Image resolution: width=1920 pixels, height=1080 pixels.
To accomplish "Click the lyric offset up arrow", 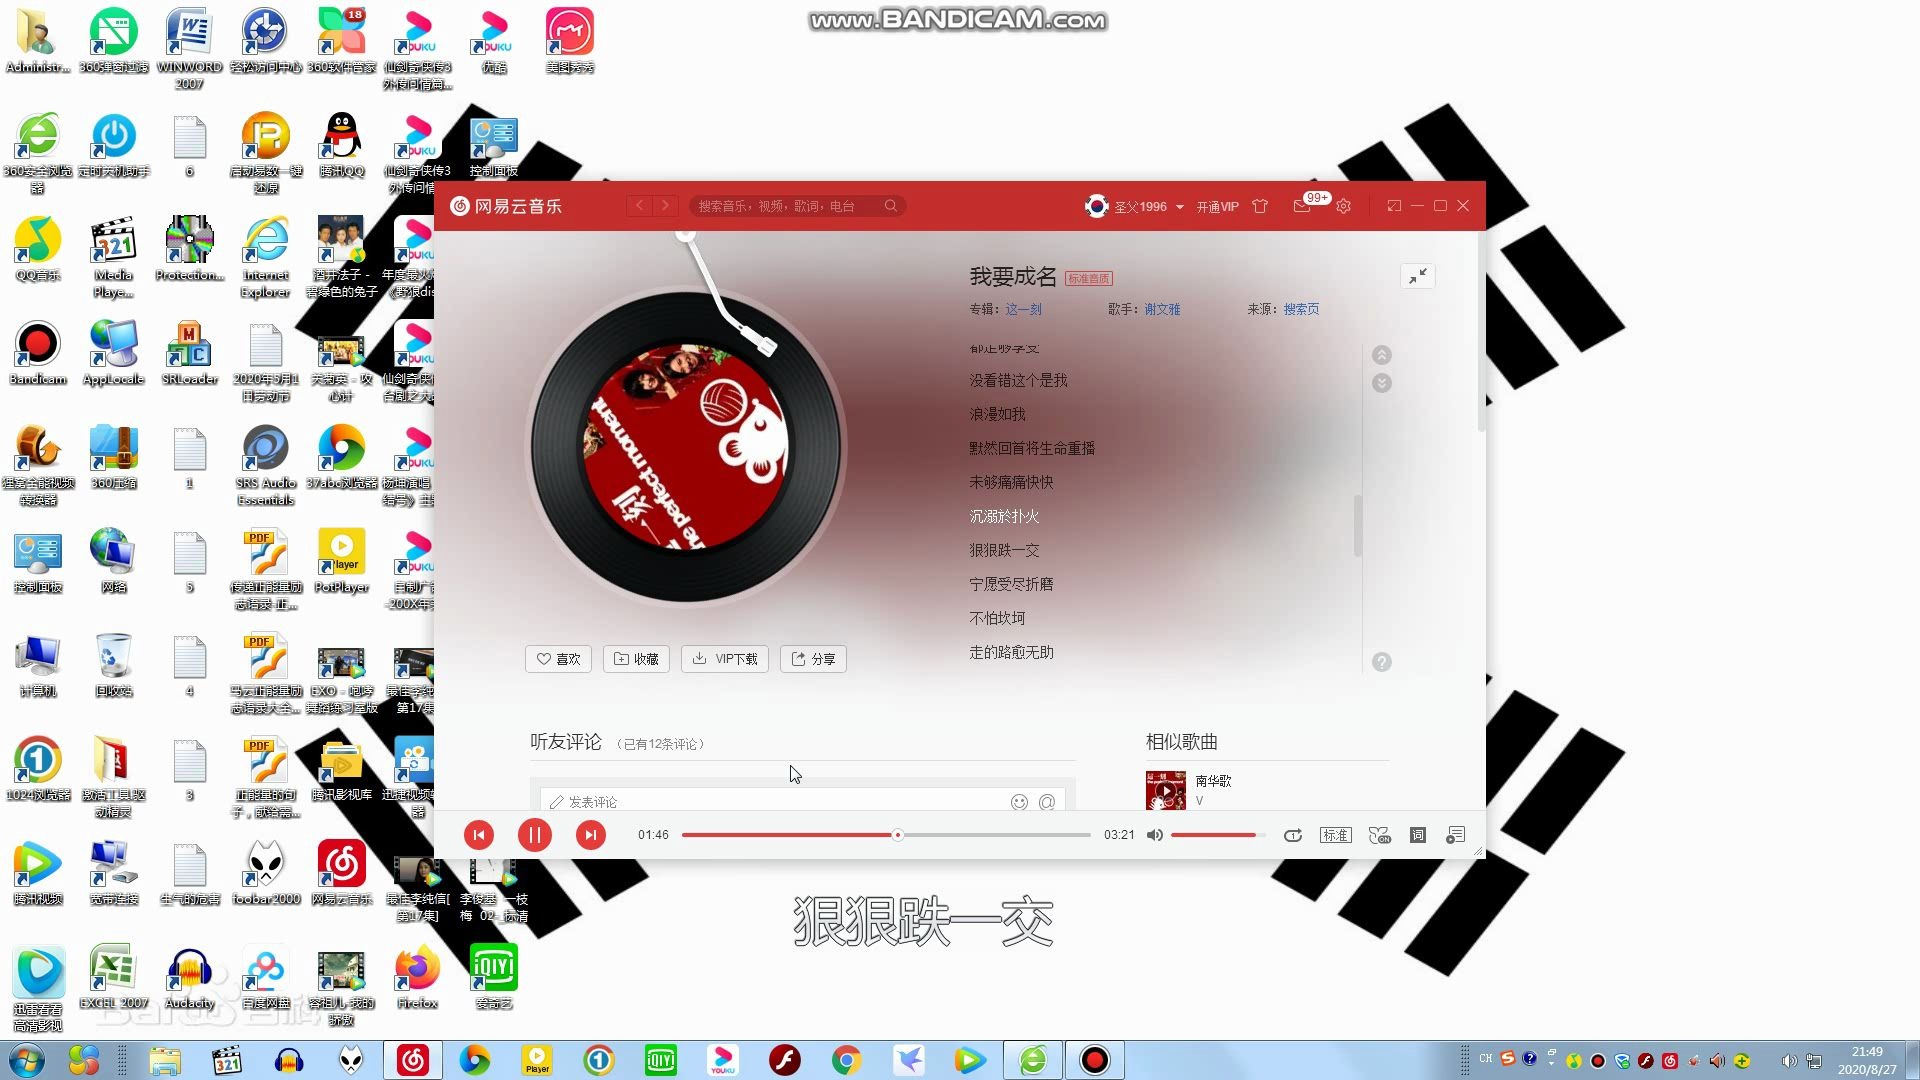I will pyautogui.click(x=1382, y=355).
